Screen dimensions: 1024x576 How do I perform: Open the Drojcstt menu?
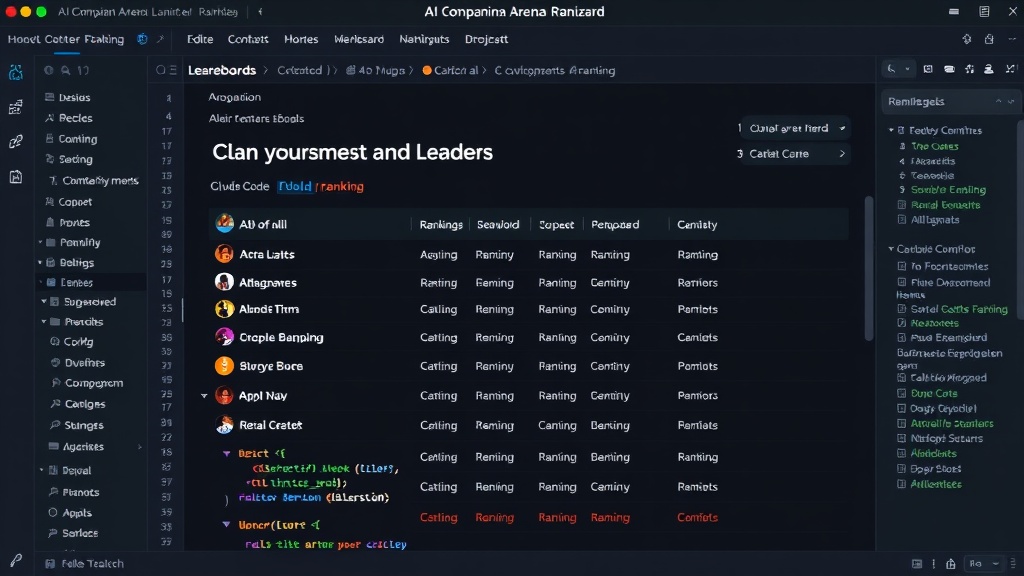coord(486,39)
